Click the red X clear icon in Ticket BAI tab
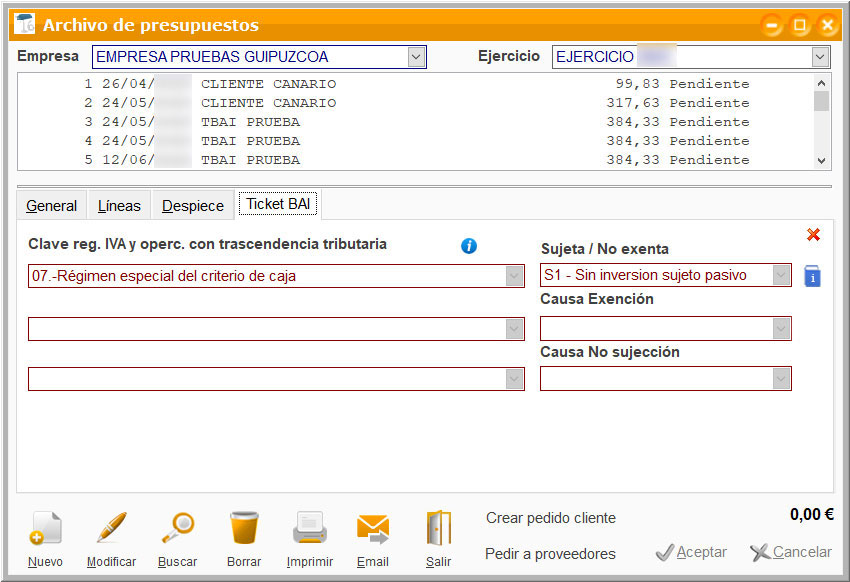850x582 pixels. (x=813, y=235)
